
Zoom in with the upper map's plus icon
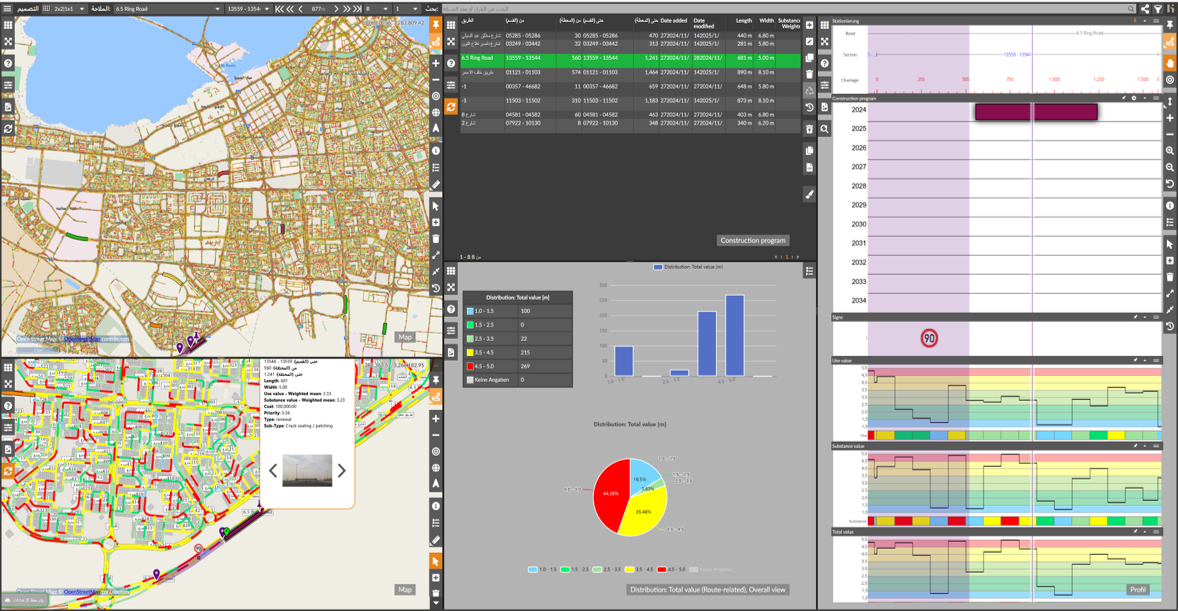[x=436, y=63]
